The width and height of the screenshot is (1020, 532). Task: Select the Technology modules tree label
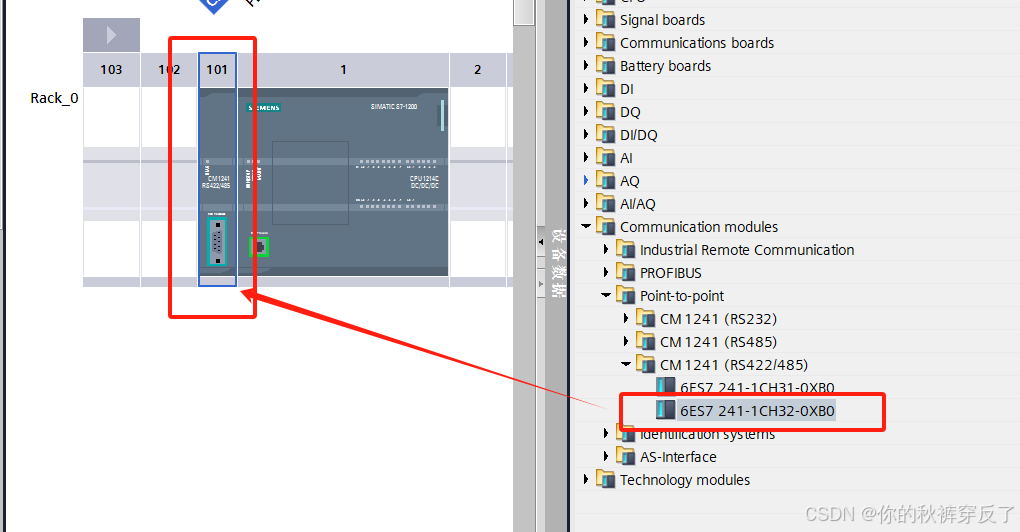click(x=684, y=480)
